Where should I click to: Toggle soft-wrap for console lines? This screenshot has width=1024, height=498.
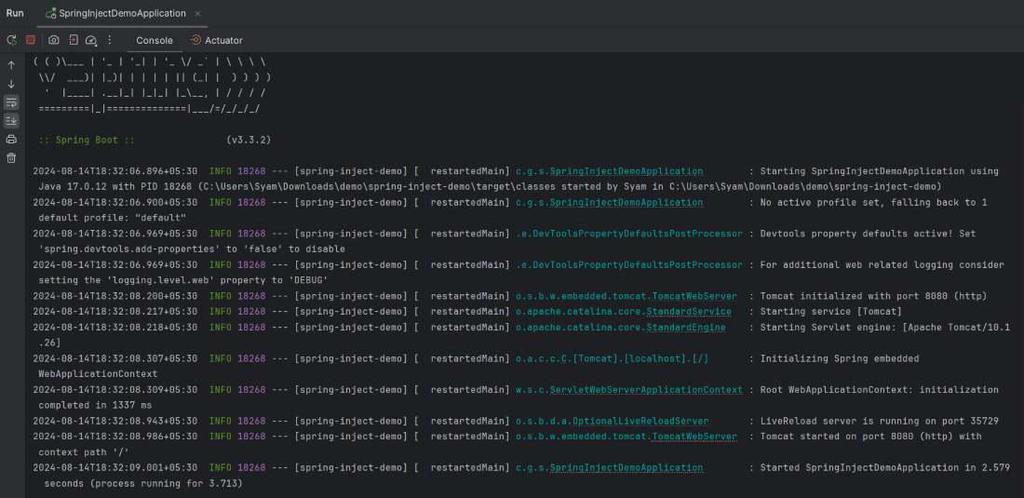click(12, 102)
